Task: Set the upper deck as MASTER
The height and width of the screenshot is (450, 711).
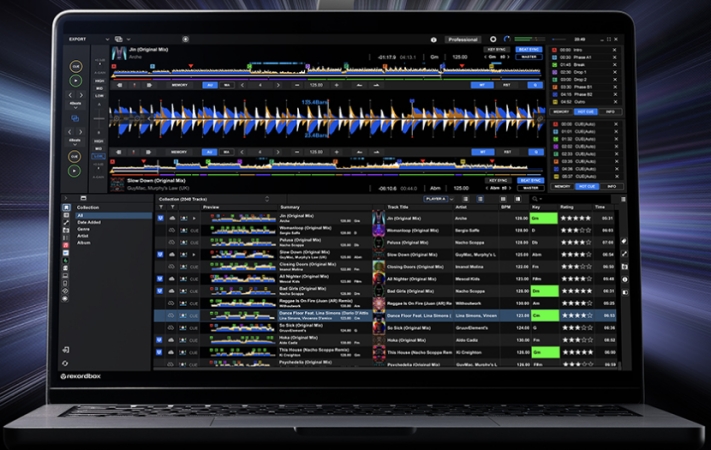Action: click(529, 57)
